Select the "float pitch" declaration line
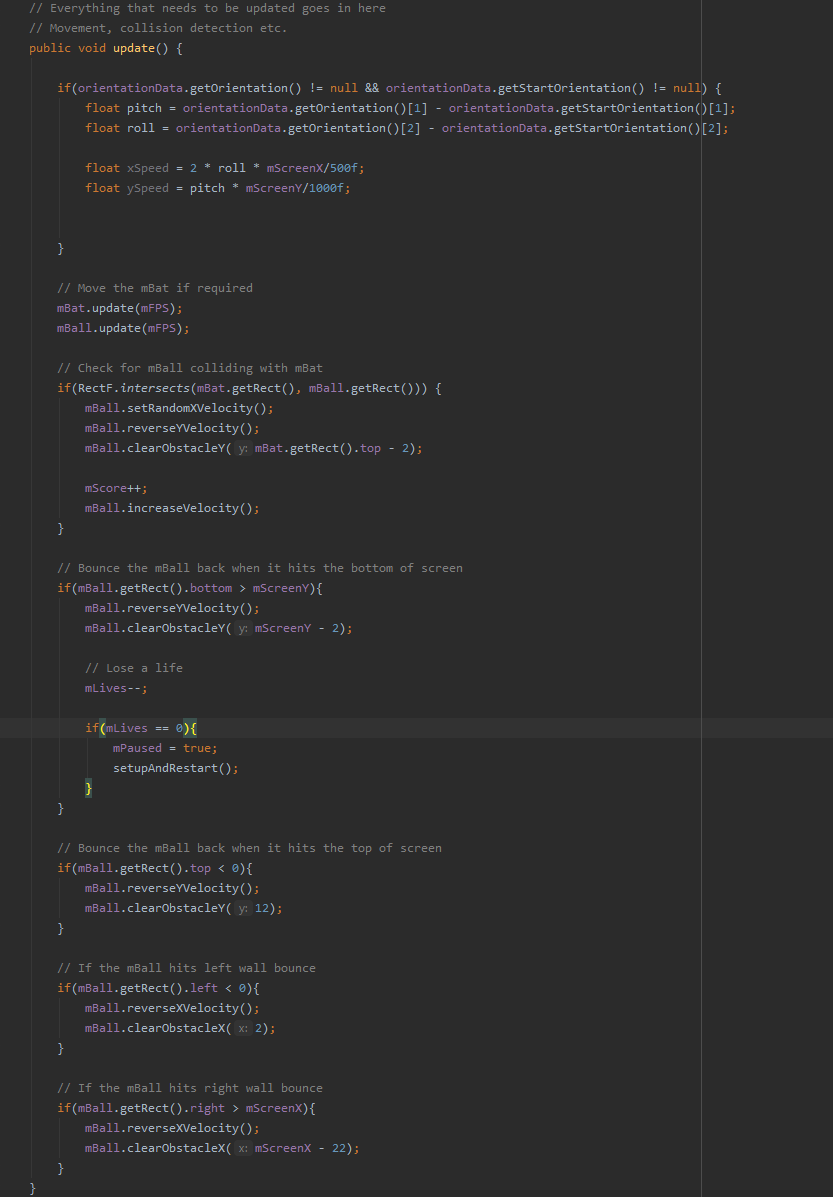 (410, 108)
